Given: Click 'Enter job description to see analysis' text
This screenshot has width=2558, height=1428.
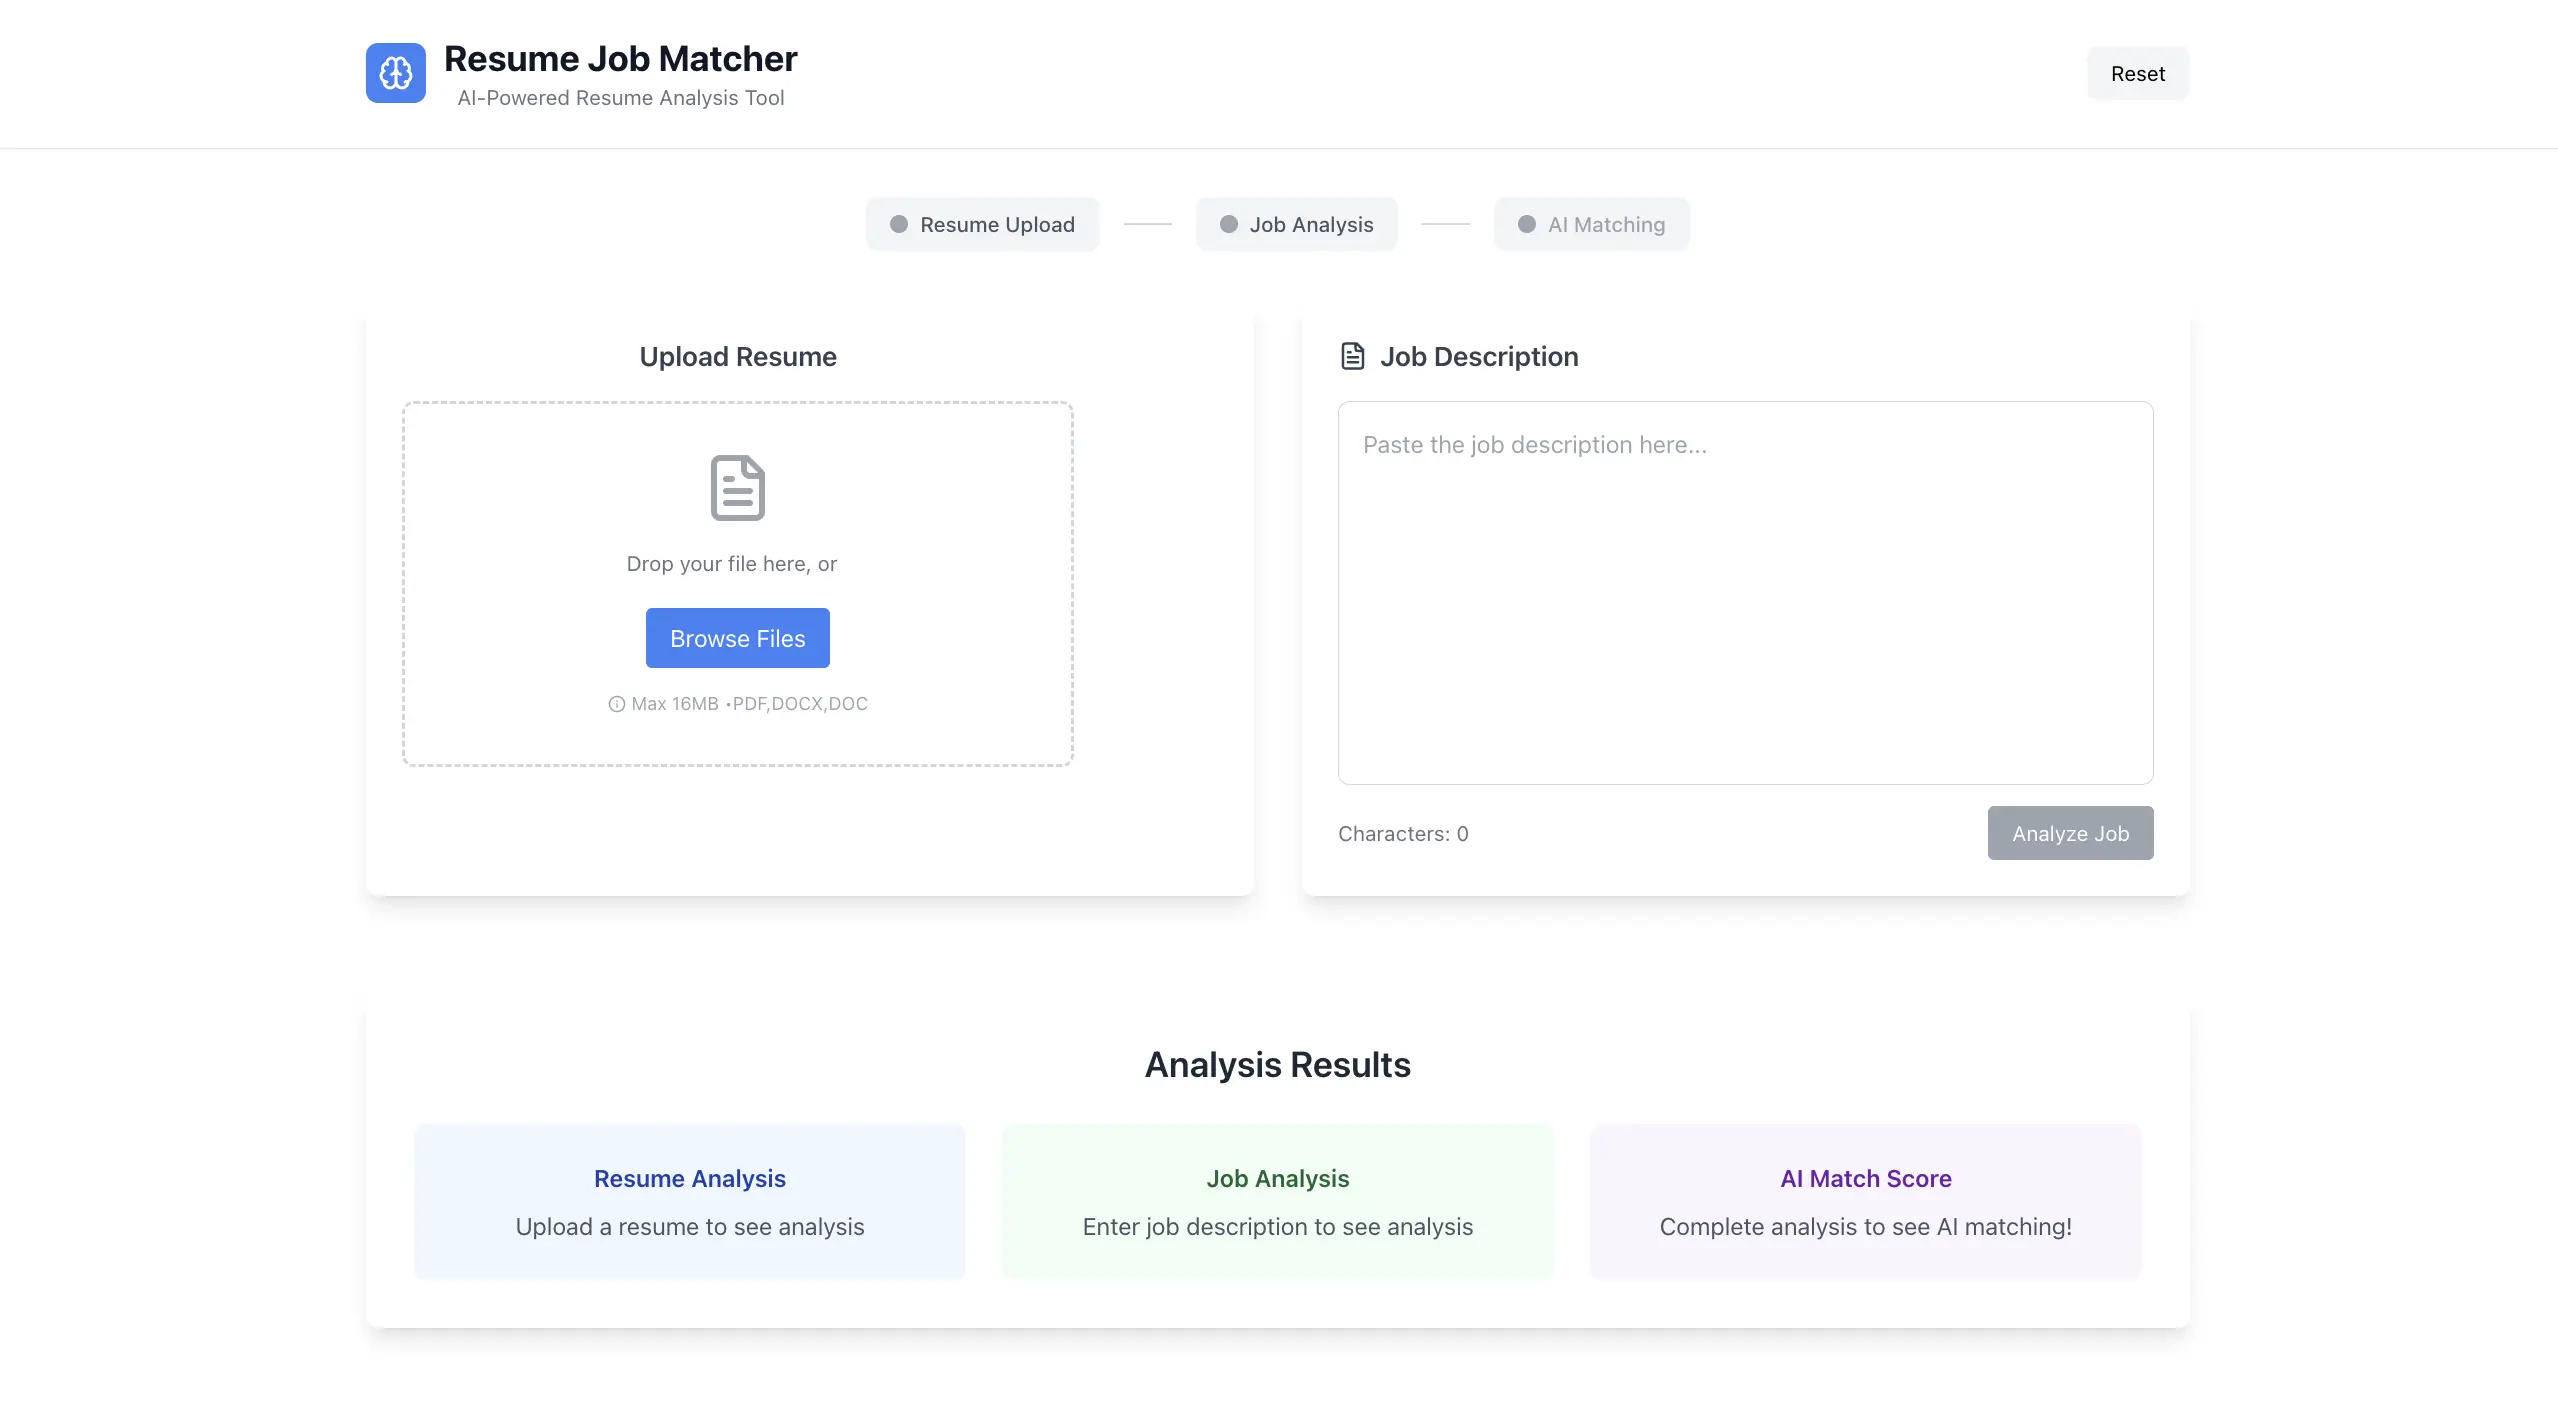Looking at the screenshot, I should 1278,1227.
